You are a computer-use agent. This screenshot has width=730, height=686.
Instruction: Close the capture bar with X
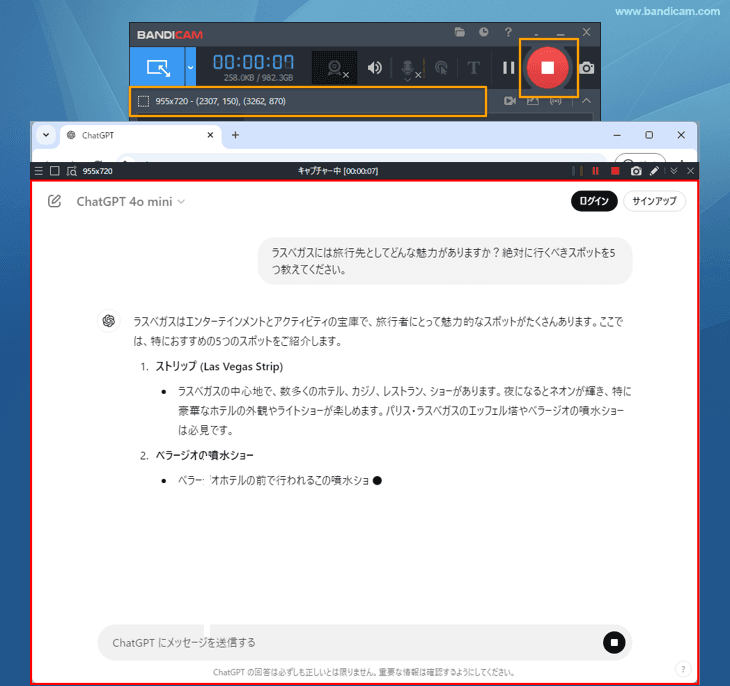coord(690,171)
